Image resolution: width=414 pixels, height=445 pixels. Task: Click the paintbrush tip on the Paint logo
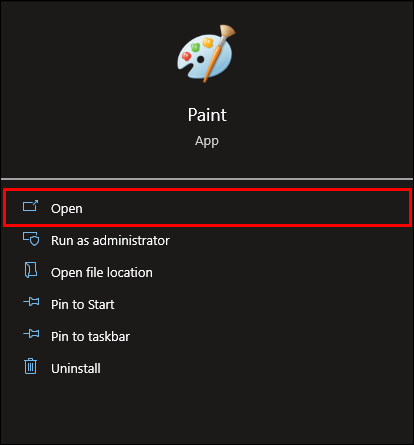[228, 31]
